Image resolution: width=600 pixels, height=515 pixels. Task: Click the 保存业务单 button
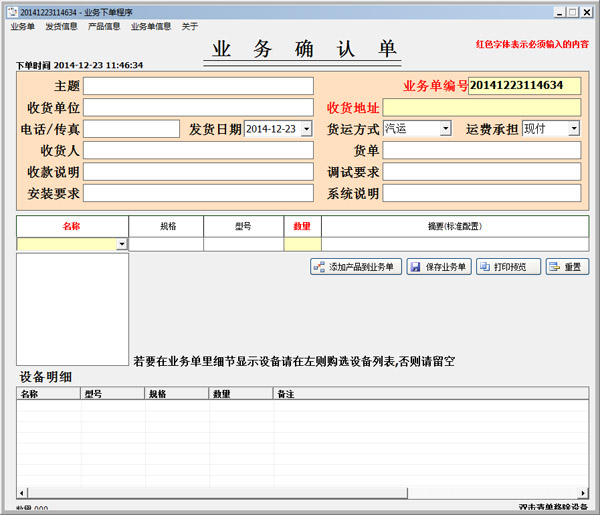click(439, 267)
